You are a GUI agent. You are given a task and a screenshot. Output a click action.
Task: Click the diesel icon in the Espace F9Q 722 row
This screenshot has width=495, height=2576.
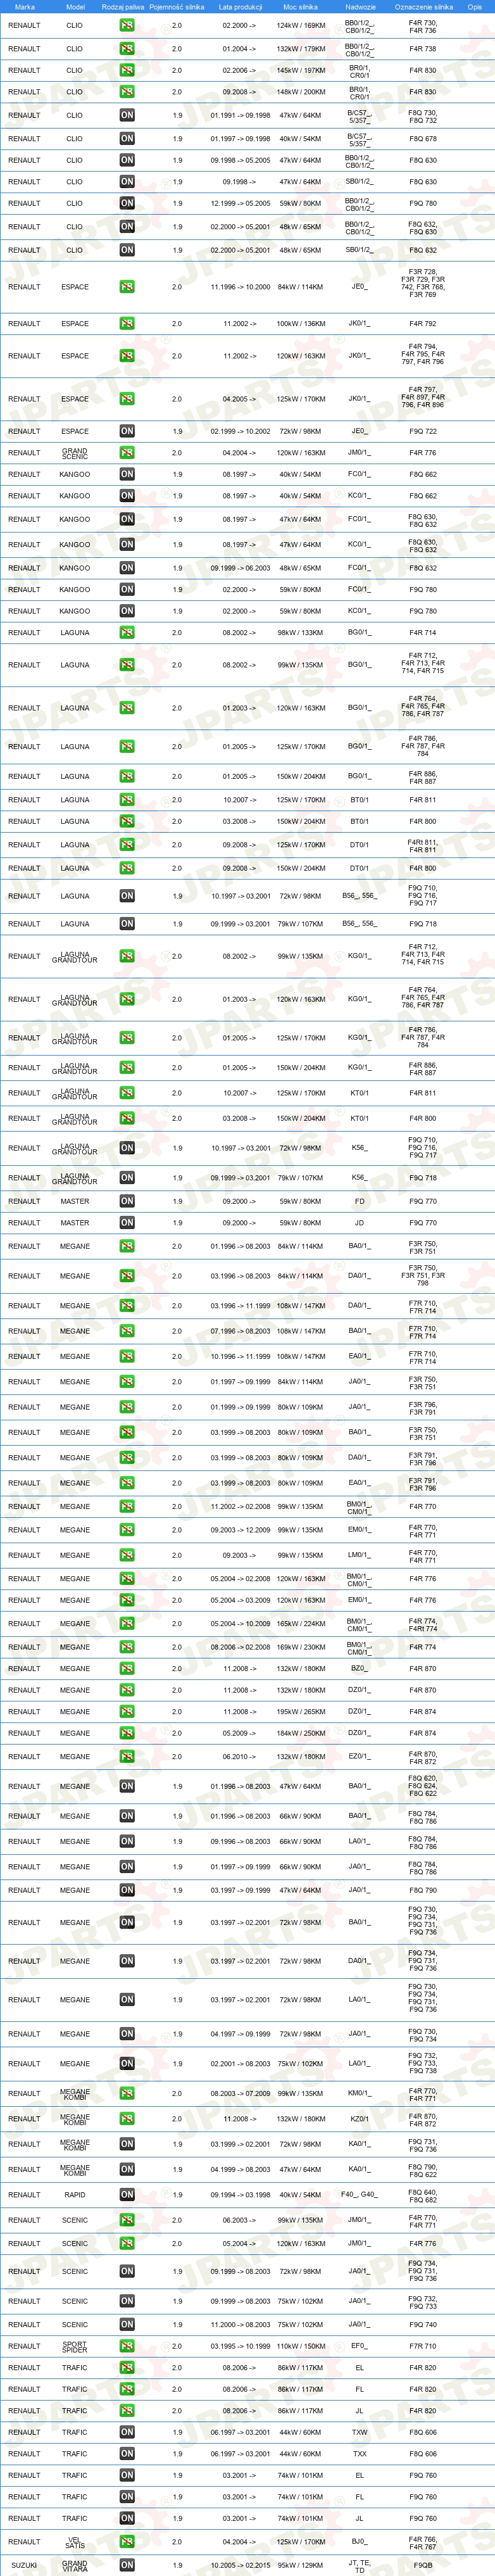coord(127,431)
